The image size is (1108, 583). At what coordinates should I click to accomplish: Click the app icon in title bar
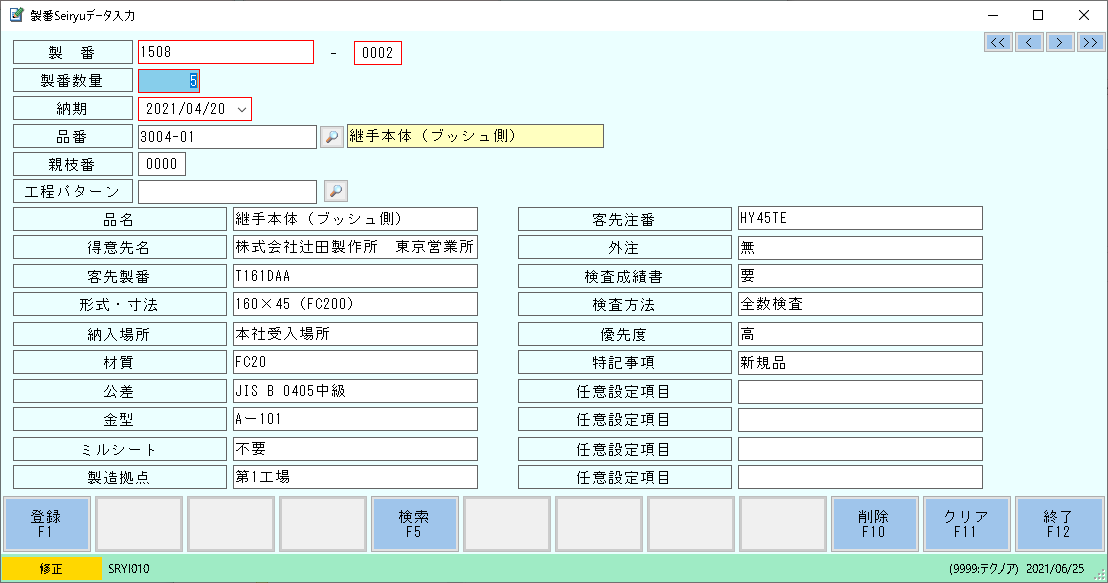click(15, 15)
